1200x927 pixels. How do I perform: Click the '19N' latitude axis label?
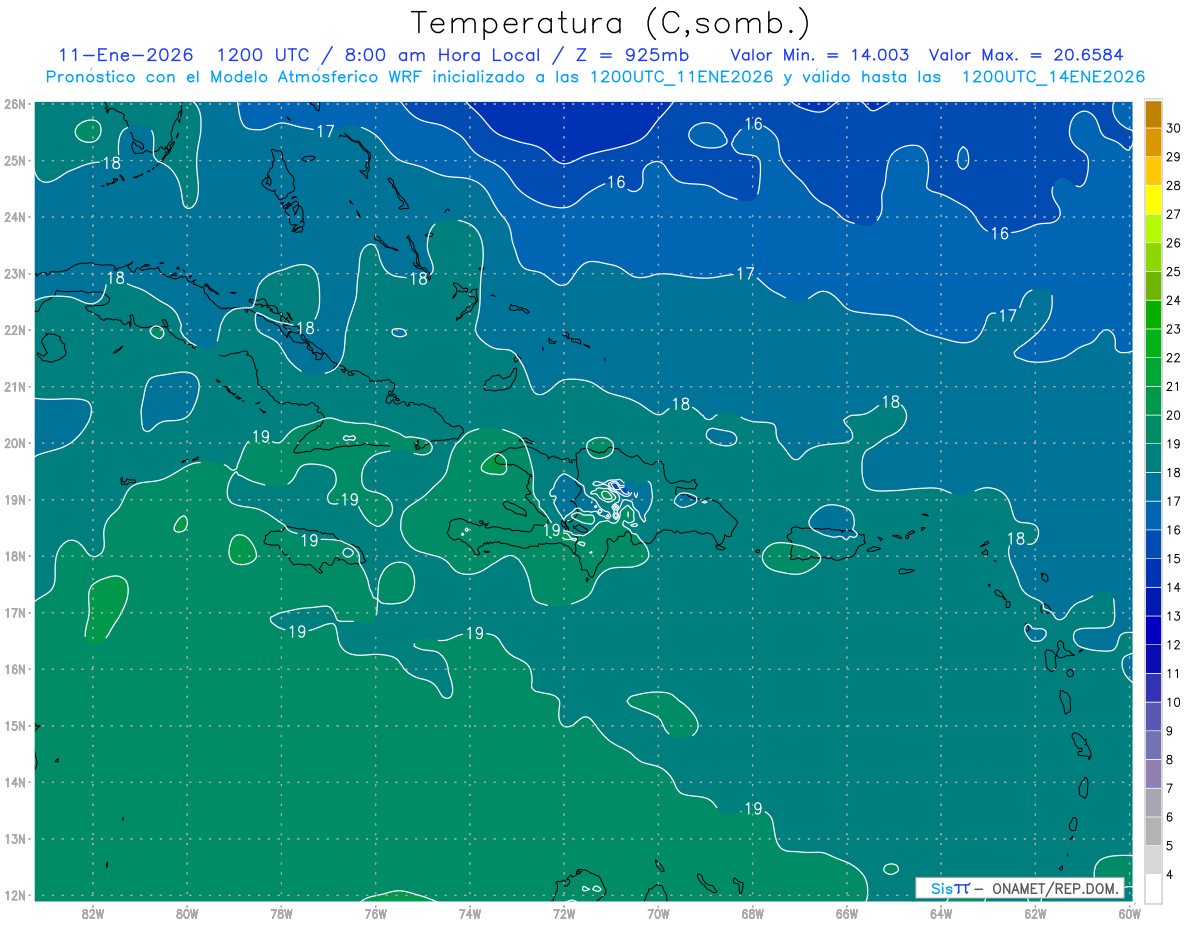coord(15,499)
